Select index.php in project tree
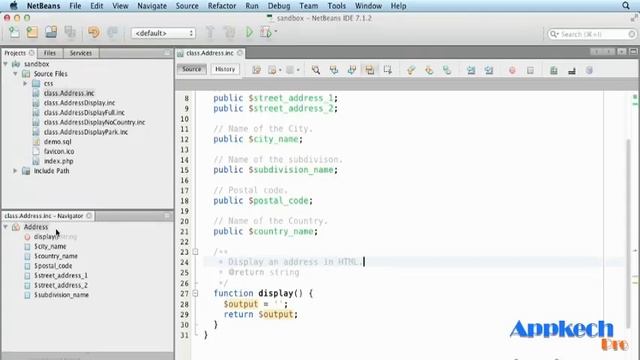 pos(59,161)
